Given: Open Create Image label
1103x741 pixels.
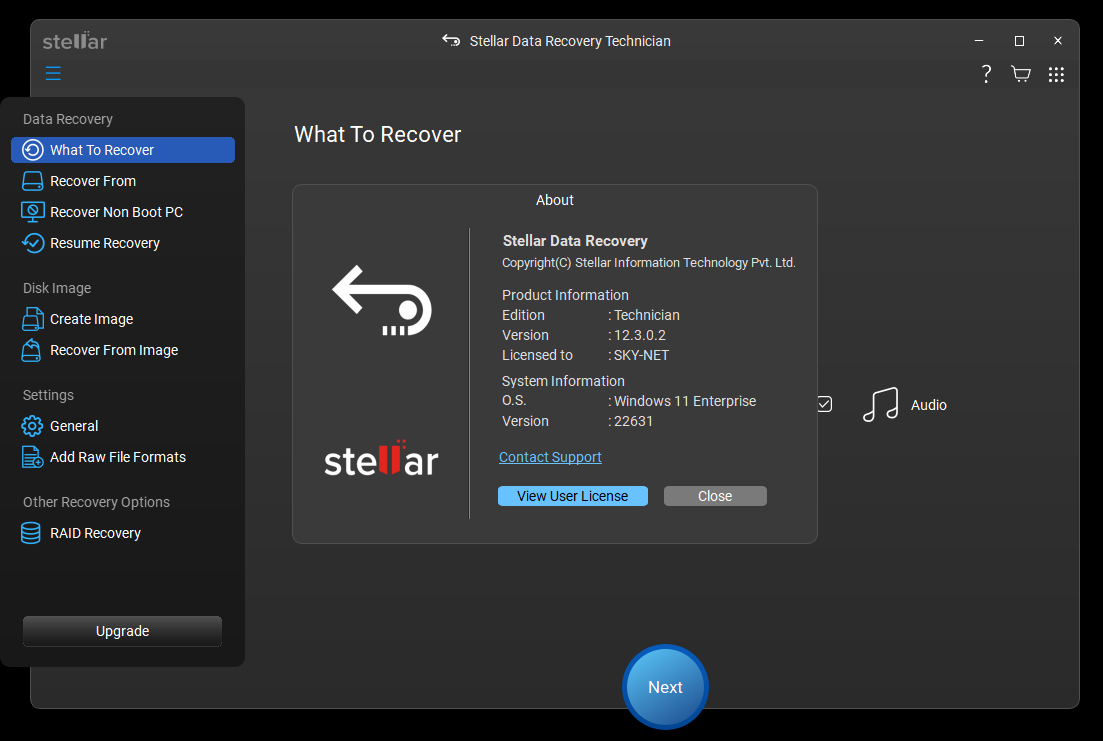Looking at the screenshot, I should (91, 319).
